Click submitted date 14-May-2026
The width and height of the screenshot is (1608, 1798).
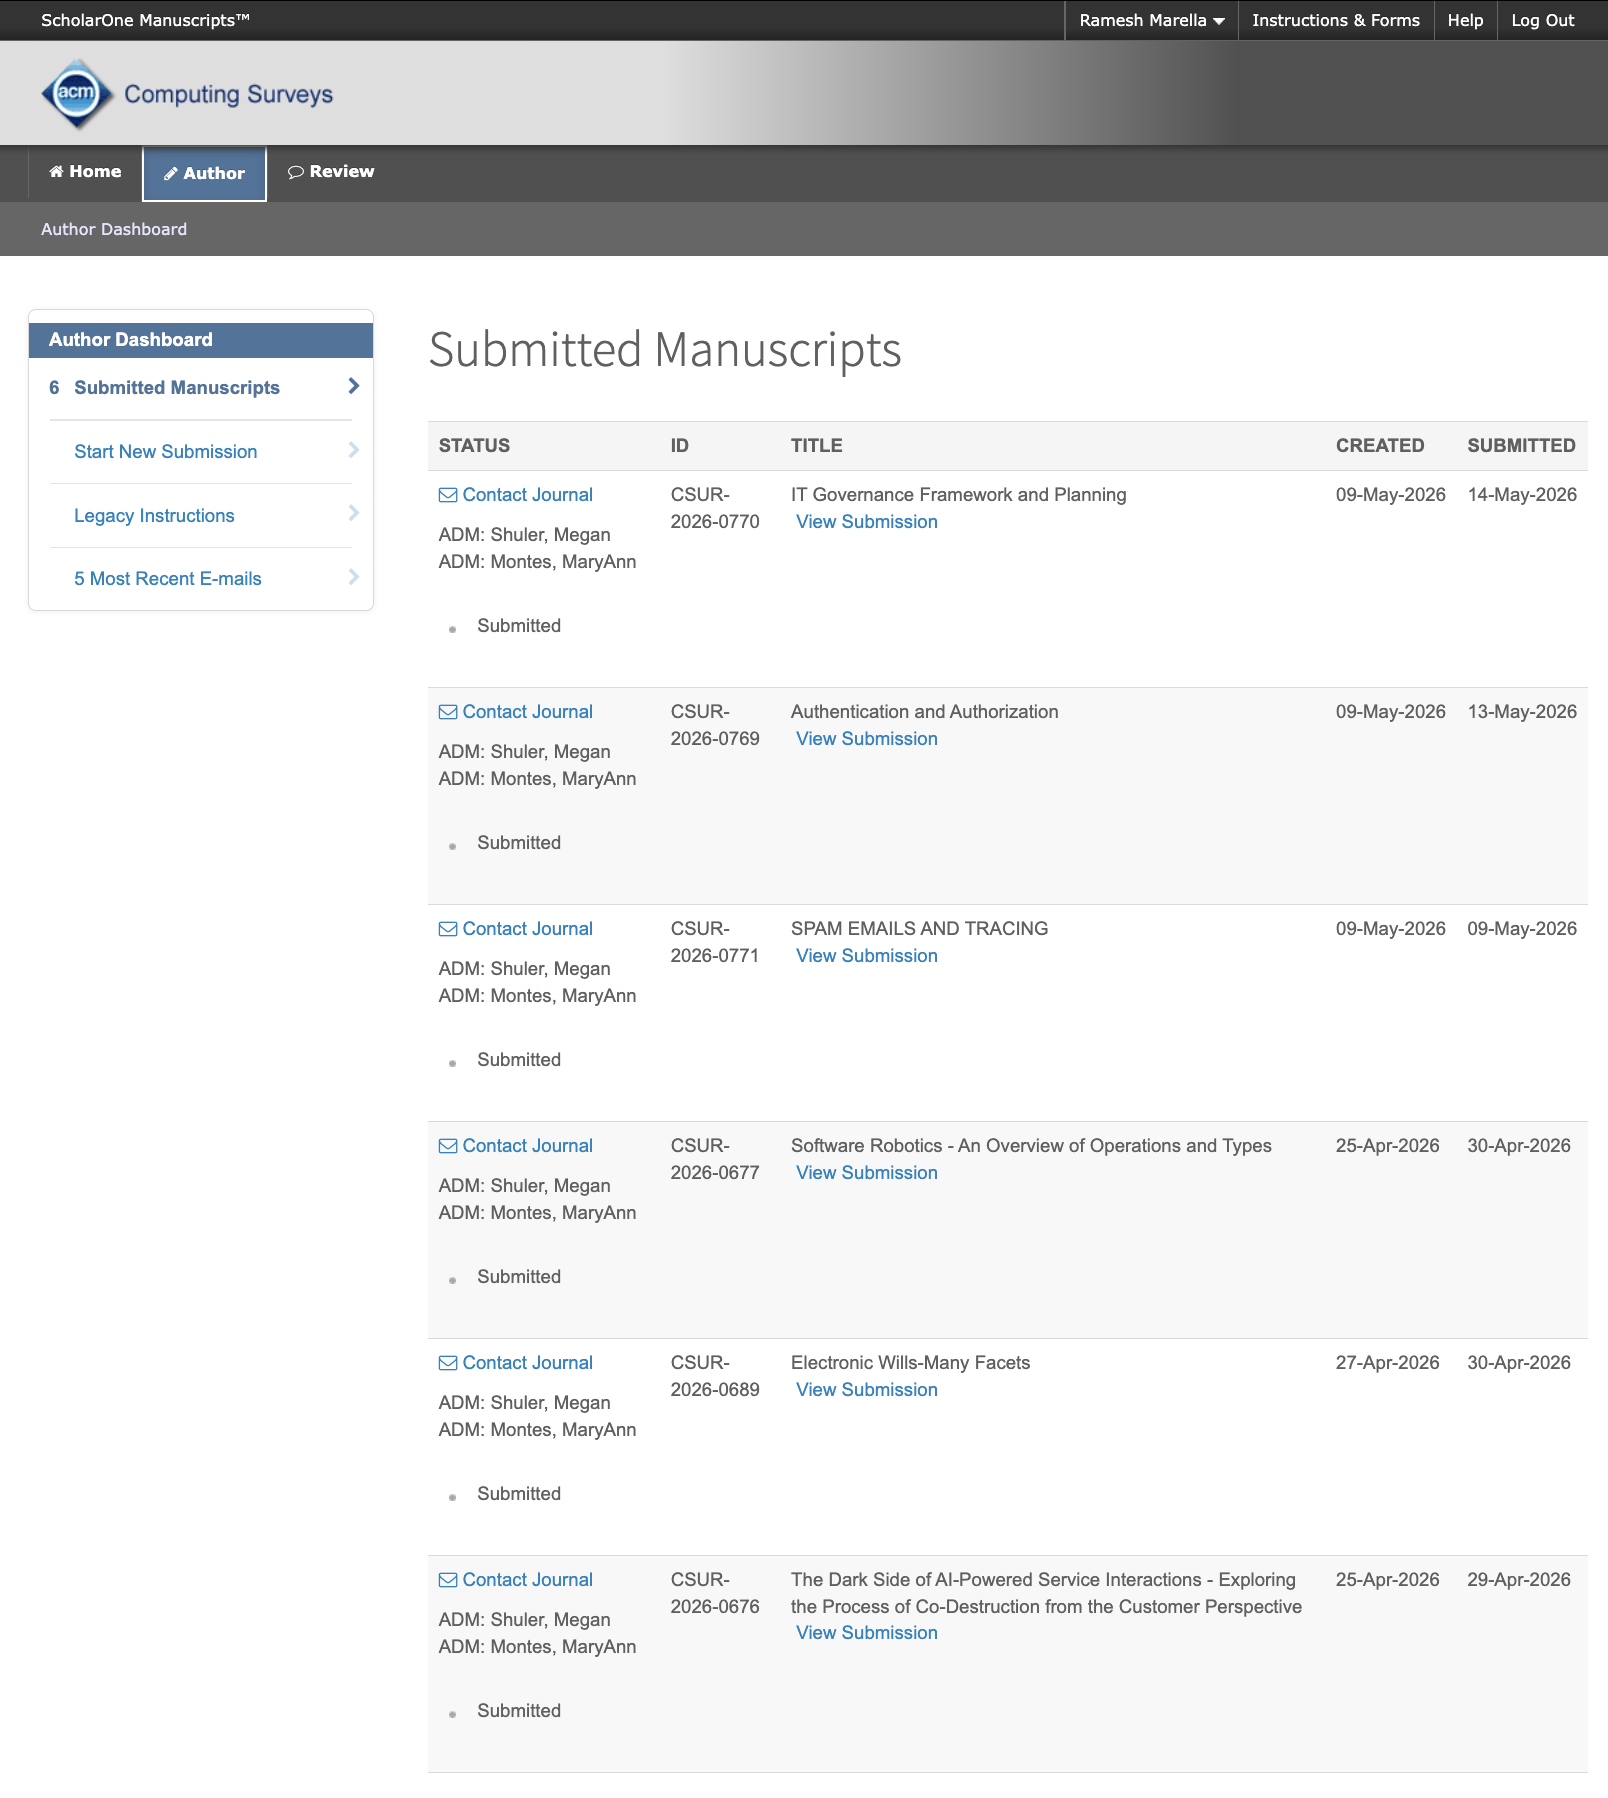[x=1521, y=495]
